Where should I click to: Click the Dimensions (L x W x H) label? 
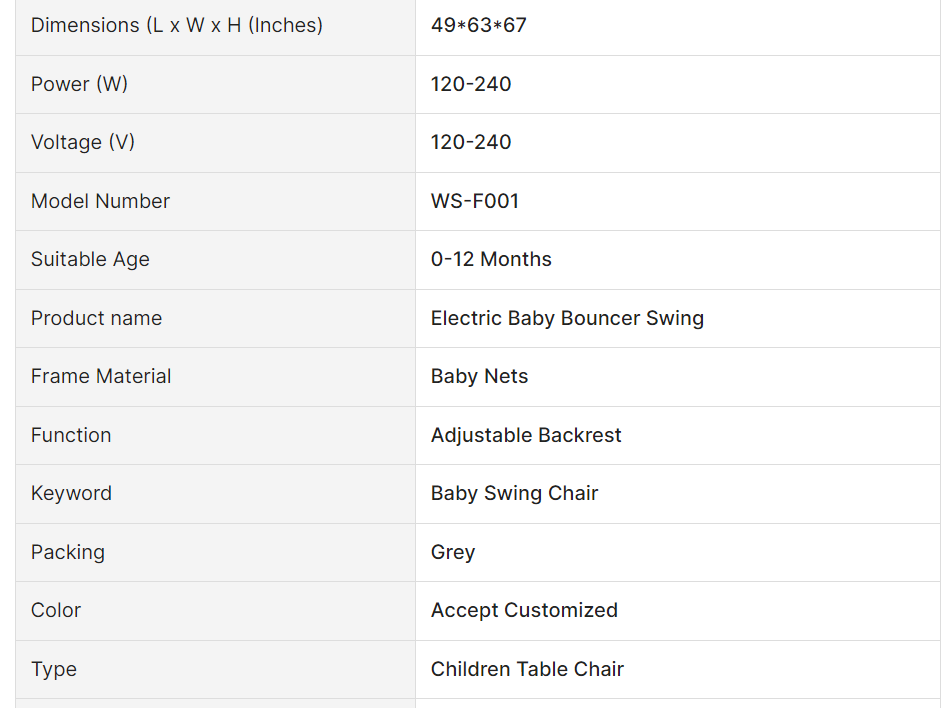(x=177, y=25)
